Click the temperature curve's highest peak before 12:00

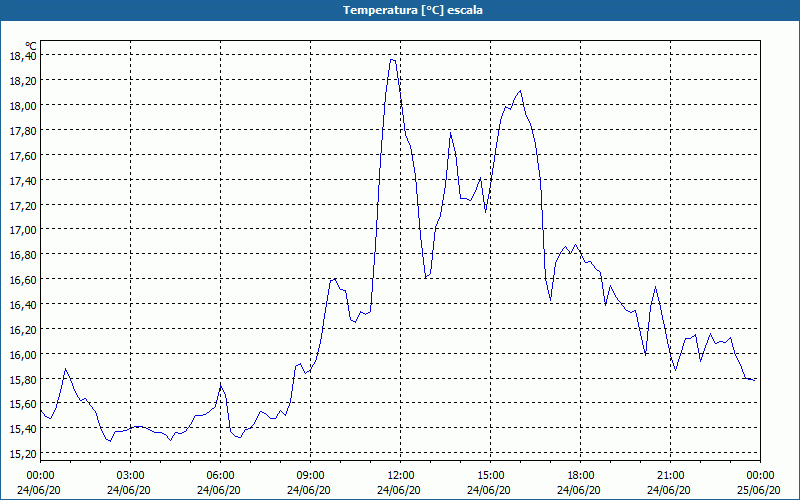click(392, 60)
